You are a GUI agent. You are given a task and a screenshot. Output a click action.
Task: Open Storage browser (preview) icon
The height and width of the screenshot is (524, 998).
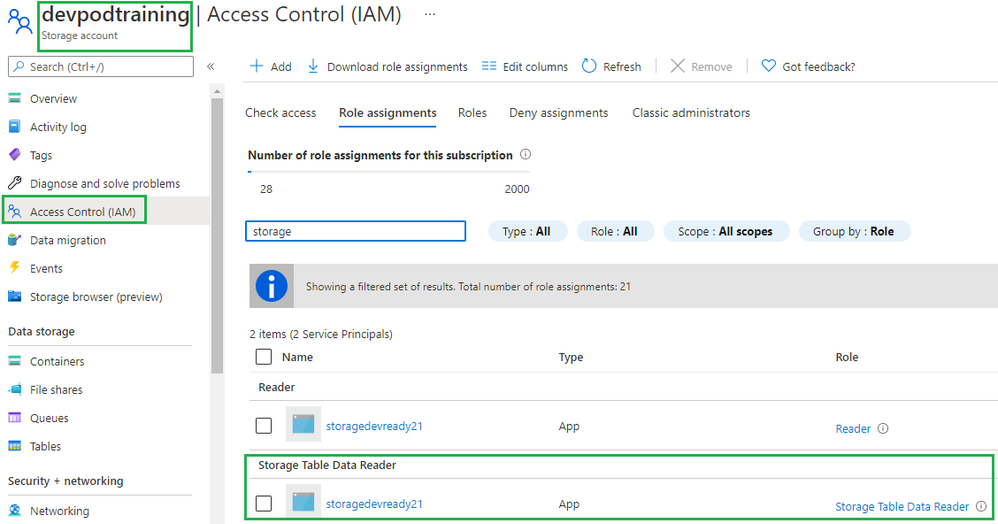(14, 297)
